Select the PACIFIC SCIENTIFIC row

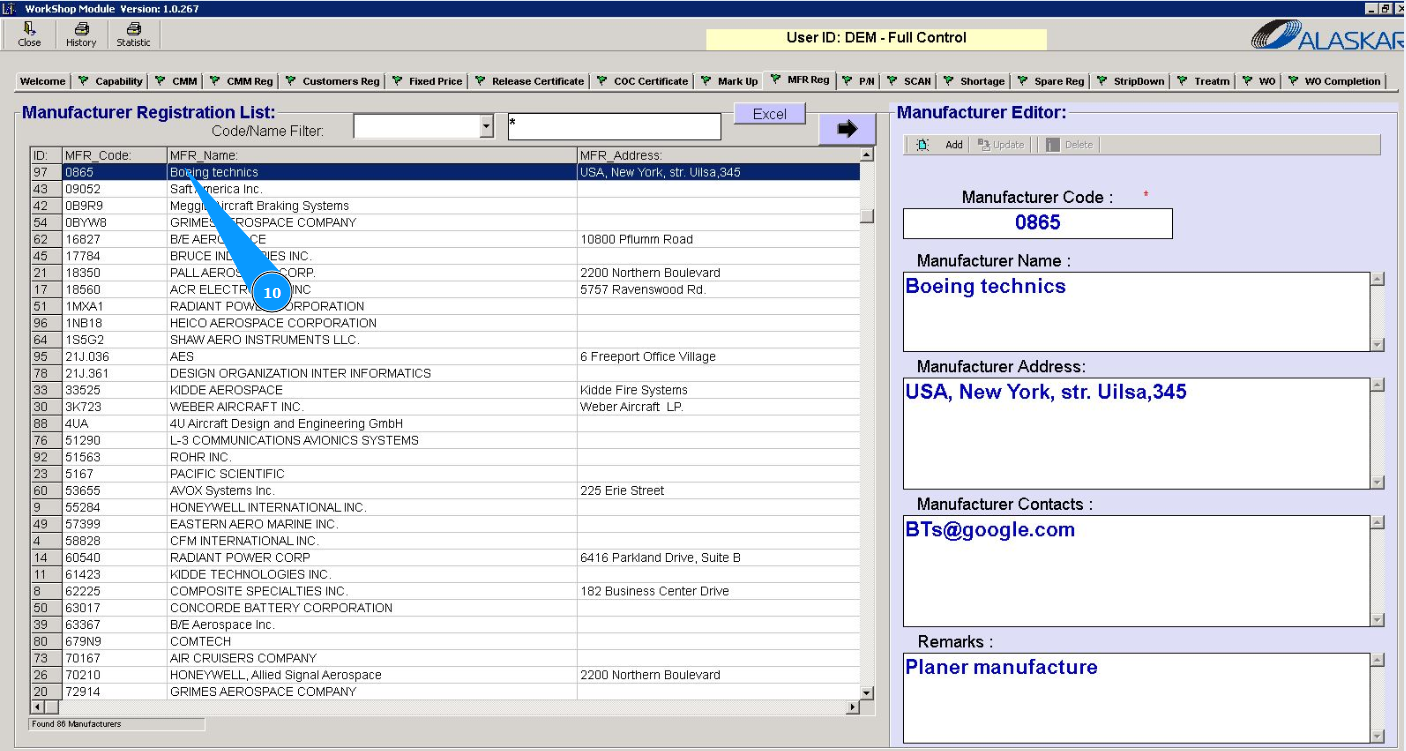pos(445,474)
